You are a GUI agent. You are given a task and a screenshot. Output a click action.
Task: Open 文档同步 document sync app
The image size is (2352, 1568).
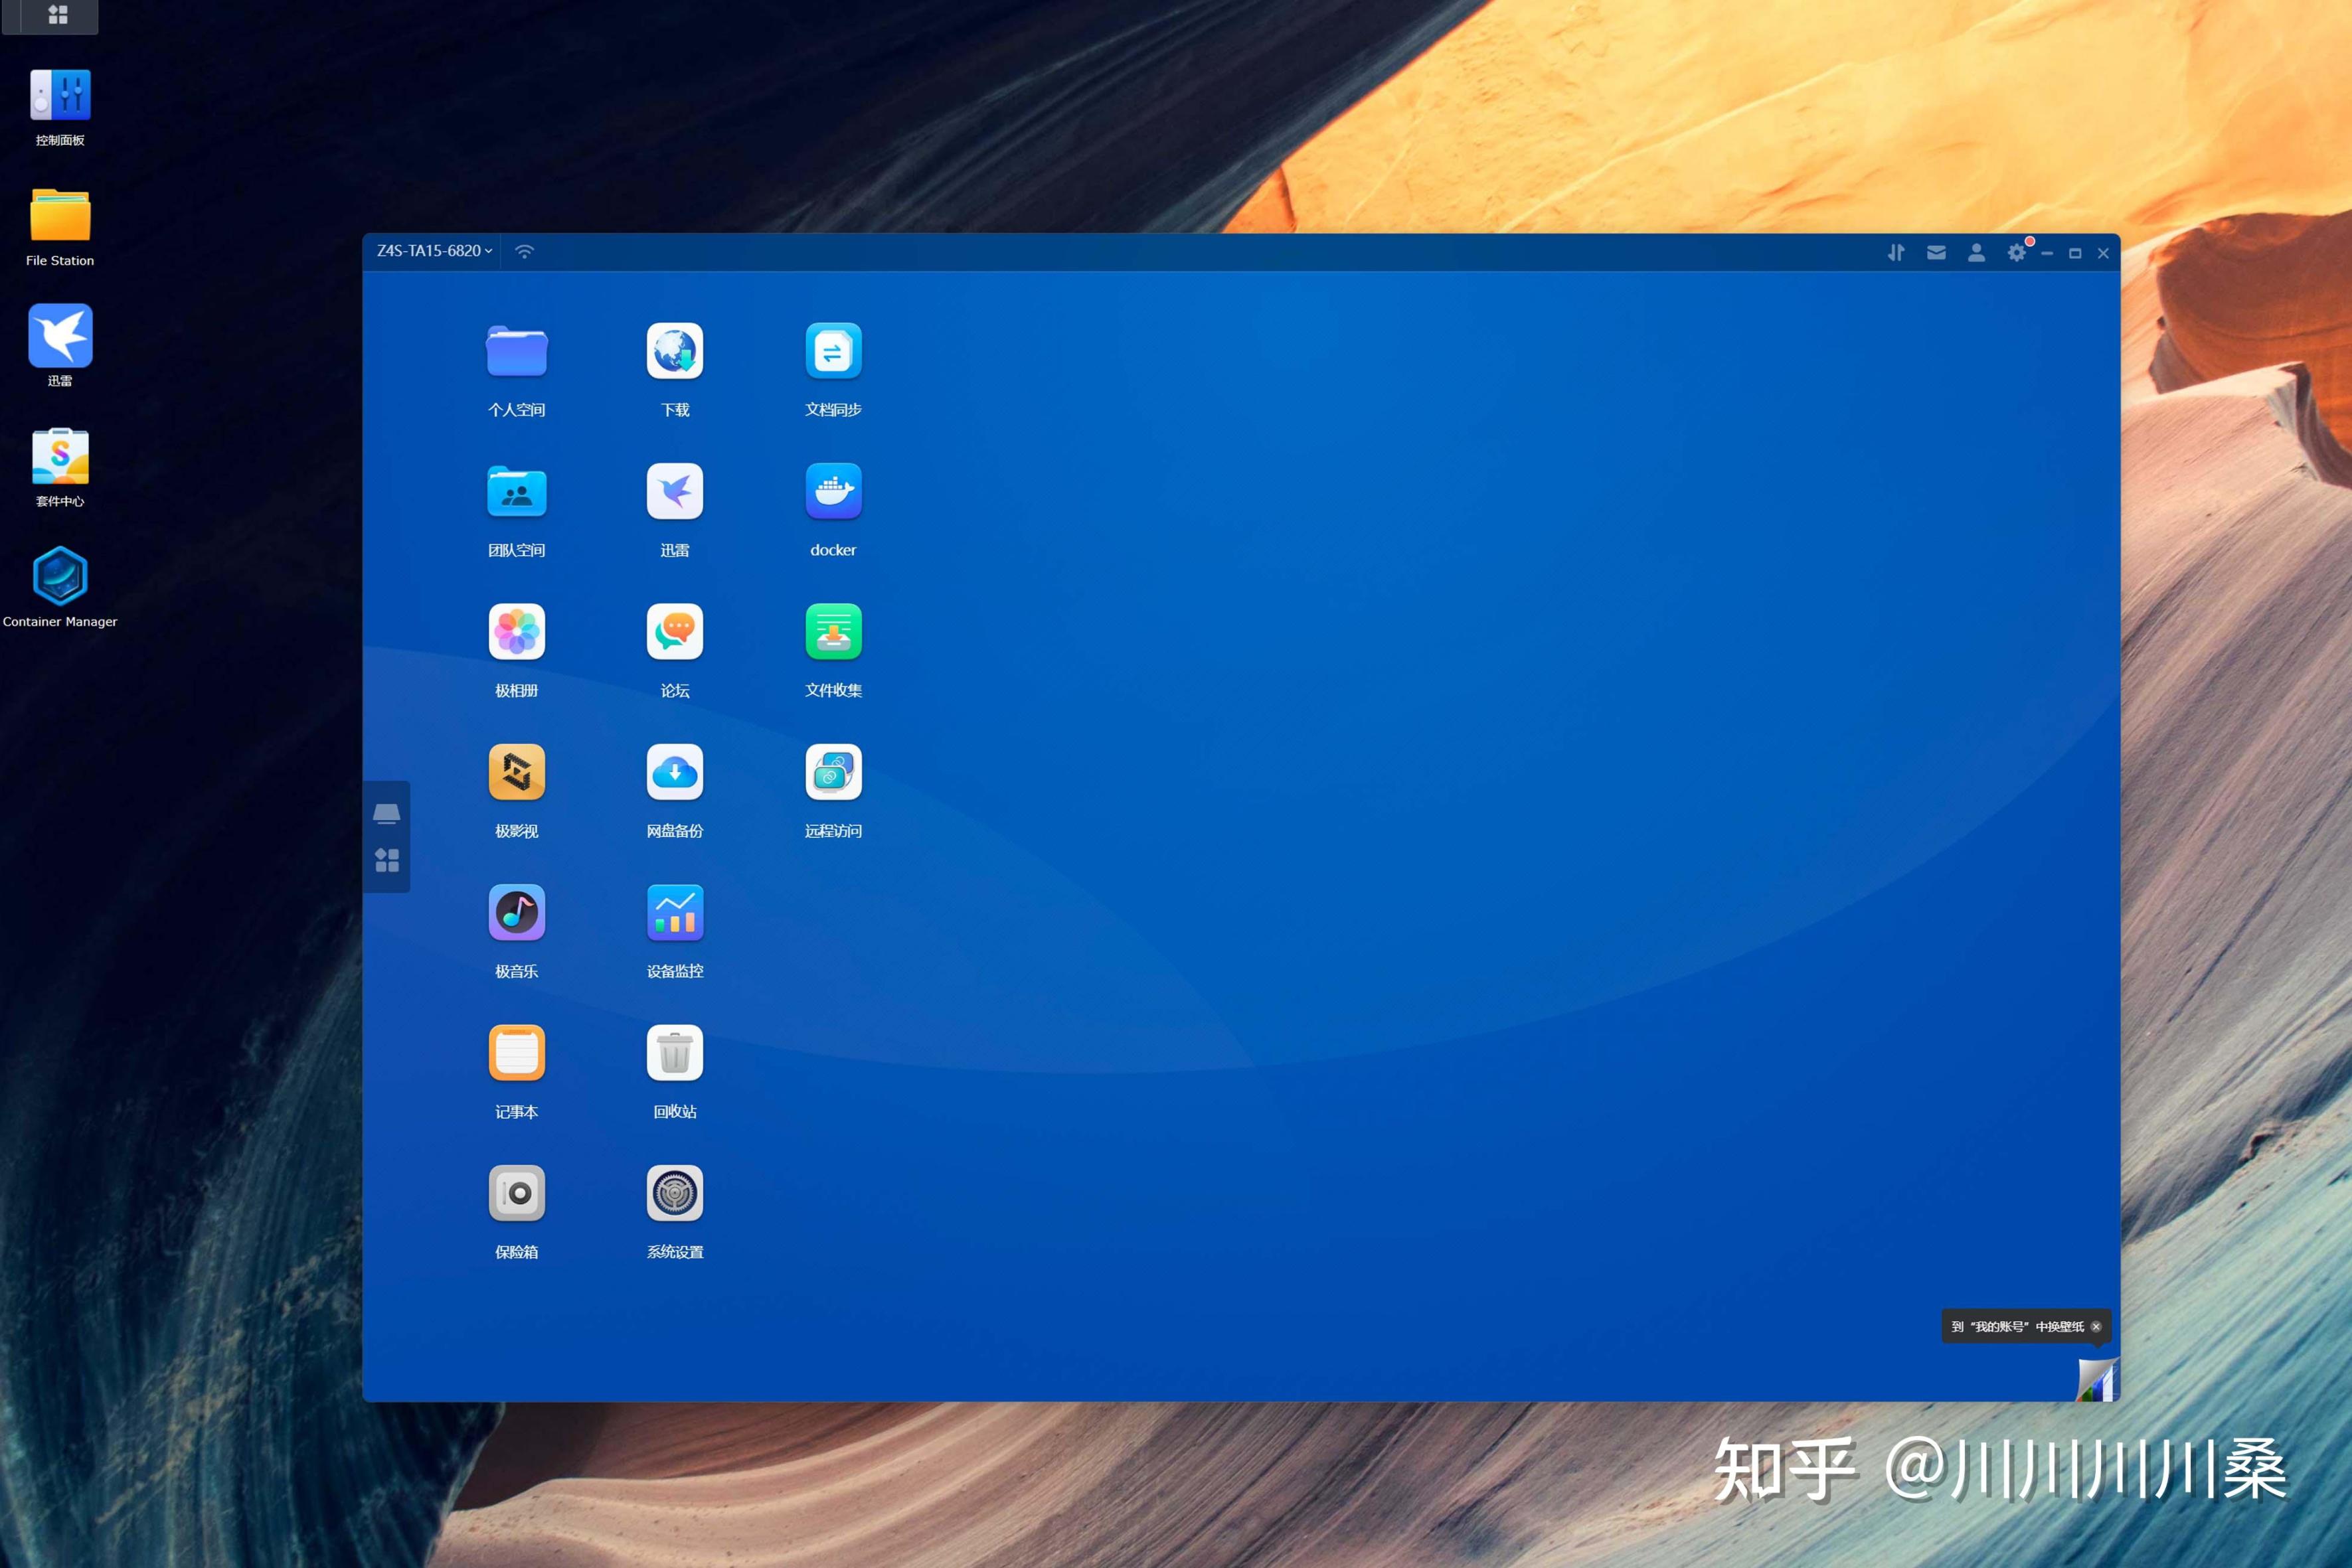(833, 351)
